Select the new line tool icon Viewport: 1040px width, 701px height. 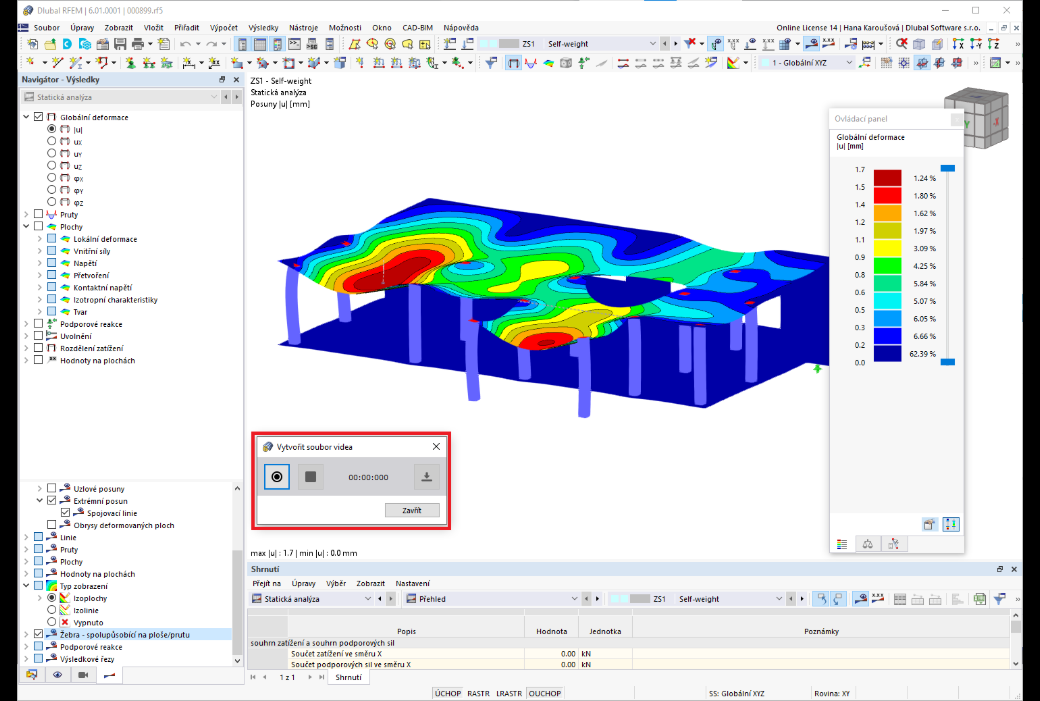tap(57, 62)
